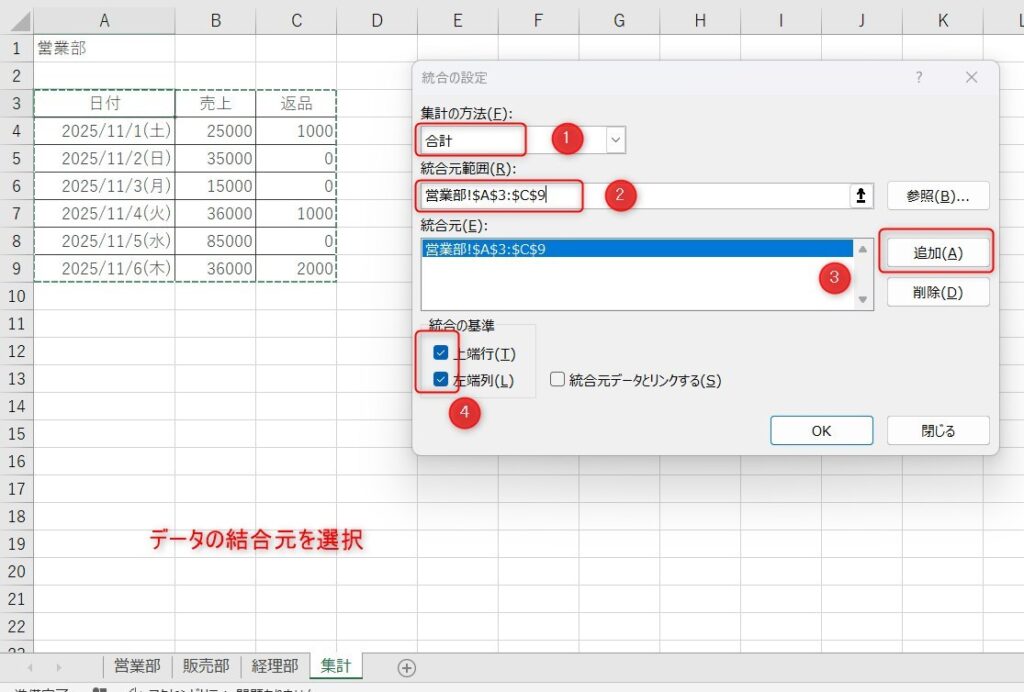1024x692 pixels.
Task: Switch to the 経理部 sheet tab
Action: coord(273,665)
